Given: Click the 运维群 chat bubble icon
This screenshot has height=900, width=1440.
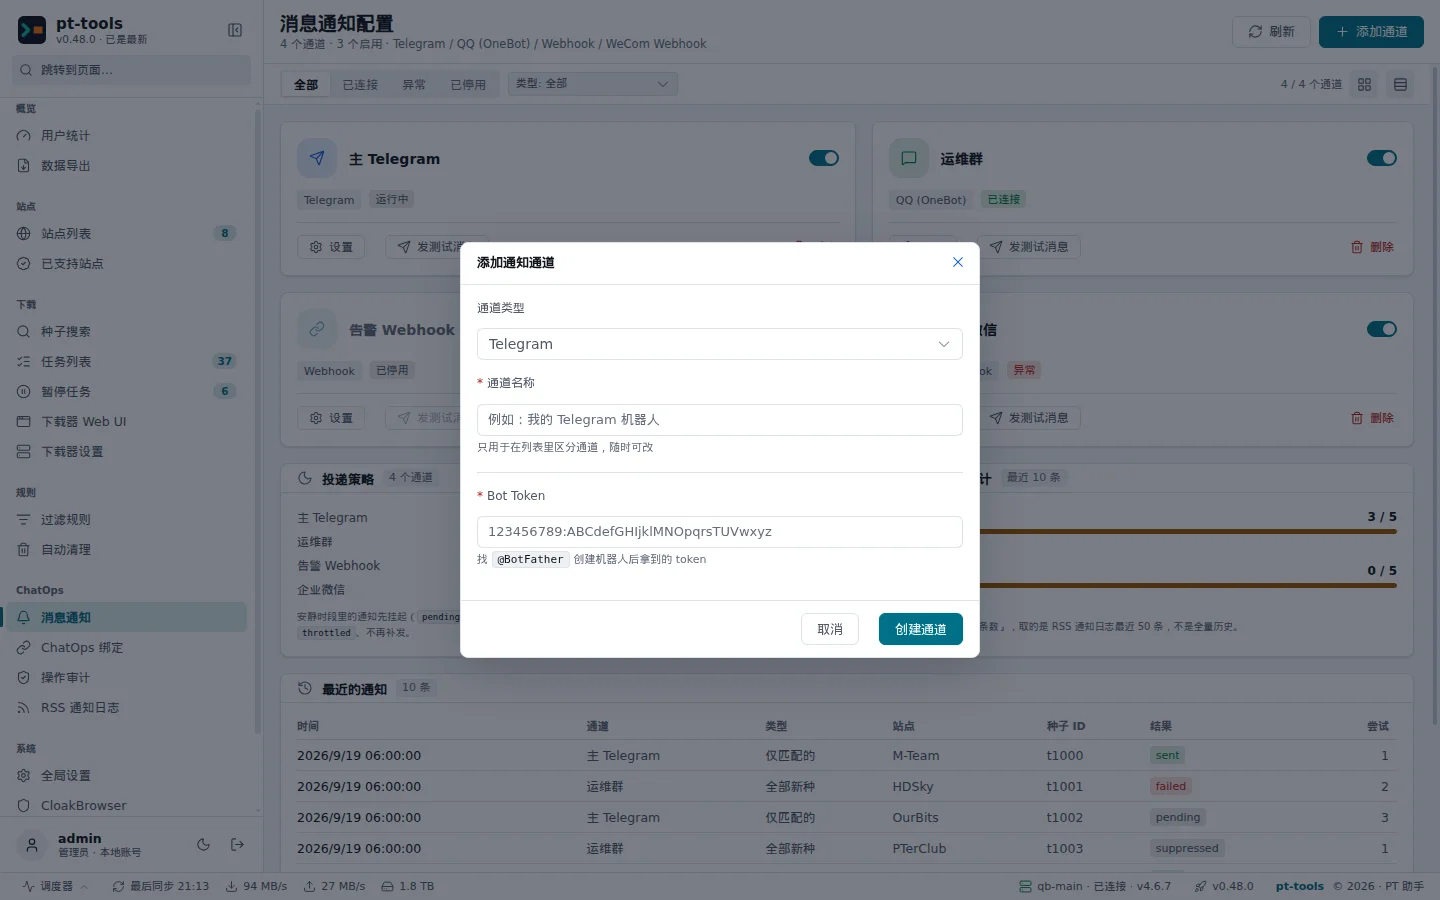Looking at the screenshot, I should coord(909,158).
